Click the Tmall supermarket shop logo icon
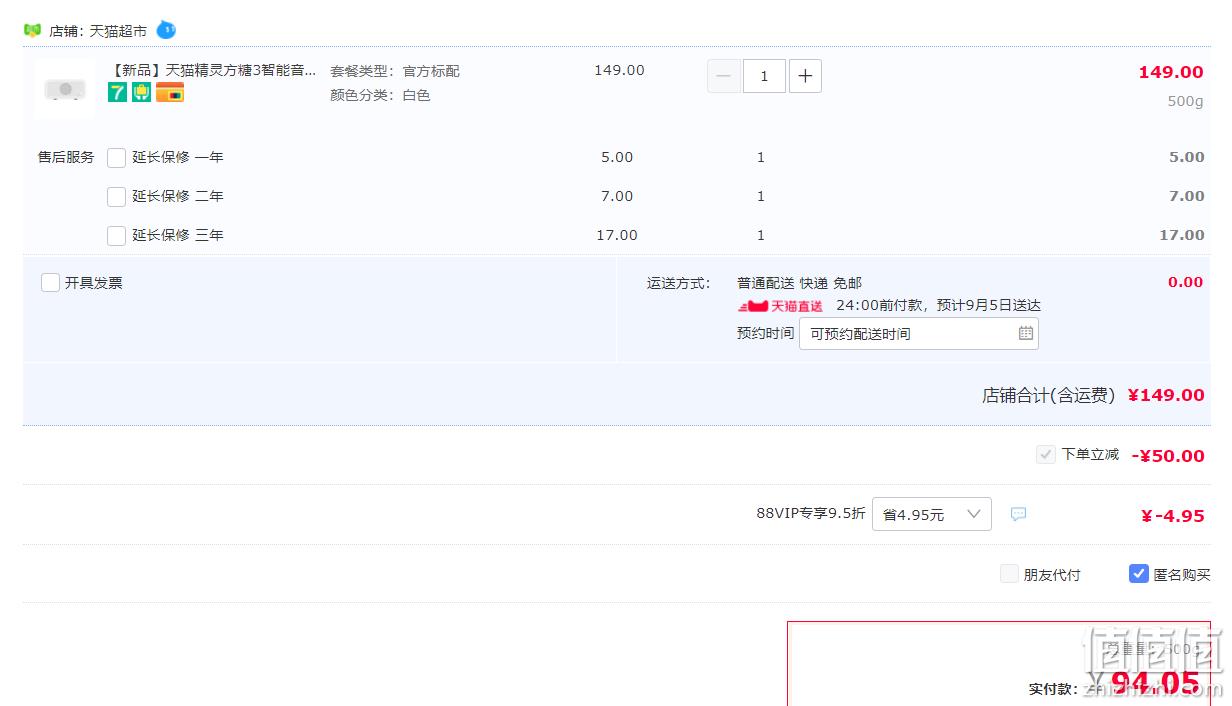The width and height of the screenshot is (1232, 706). pos(33,30)
